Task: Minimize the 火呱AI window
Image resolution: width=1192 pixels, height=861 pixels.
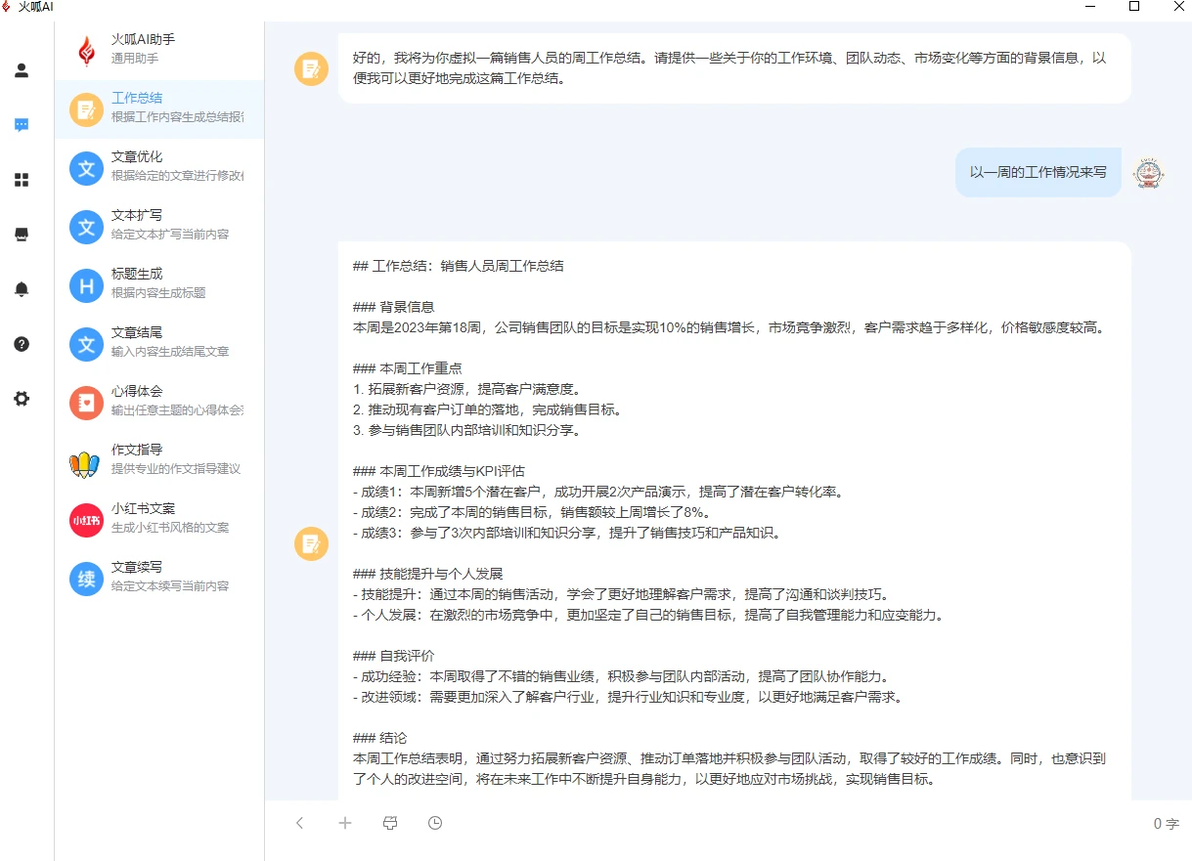Action: tap(1090, 6)
